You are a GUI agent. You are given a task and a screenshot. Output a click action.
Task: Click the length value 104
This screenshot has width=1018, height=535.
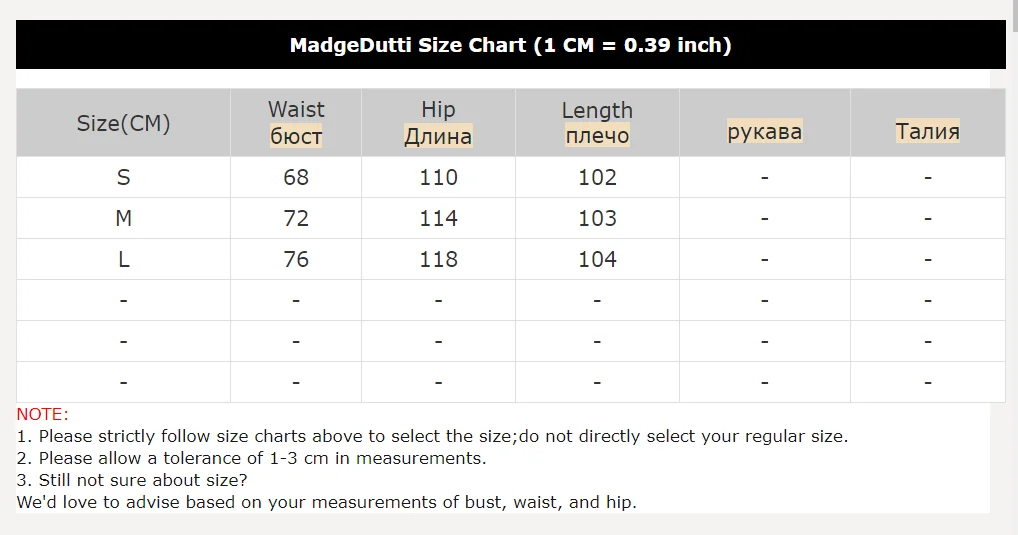tap(597, 259)
